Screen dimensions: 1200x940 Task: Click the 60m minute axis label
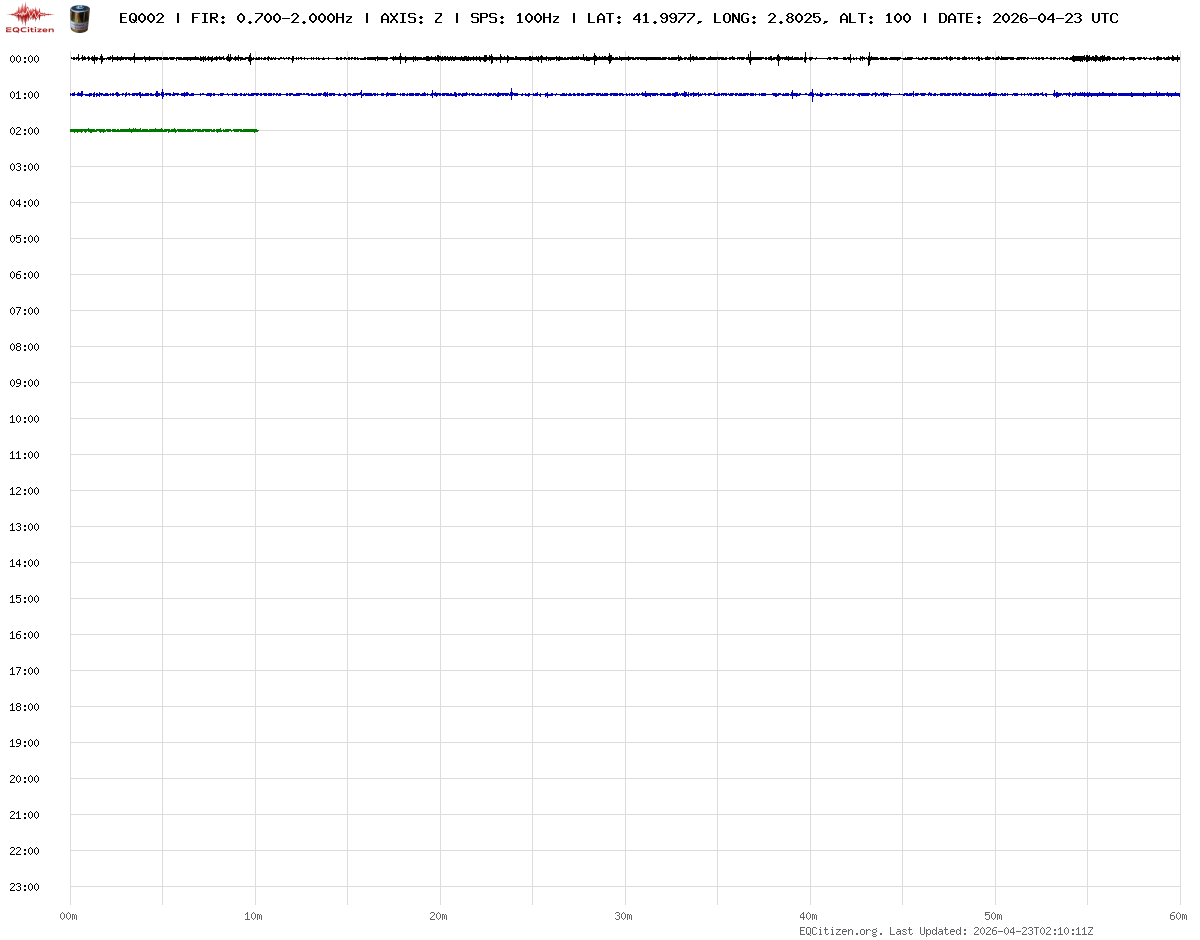click(1179, 916)
